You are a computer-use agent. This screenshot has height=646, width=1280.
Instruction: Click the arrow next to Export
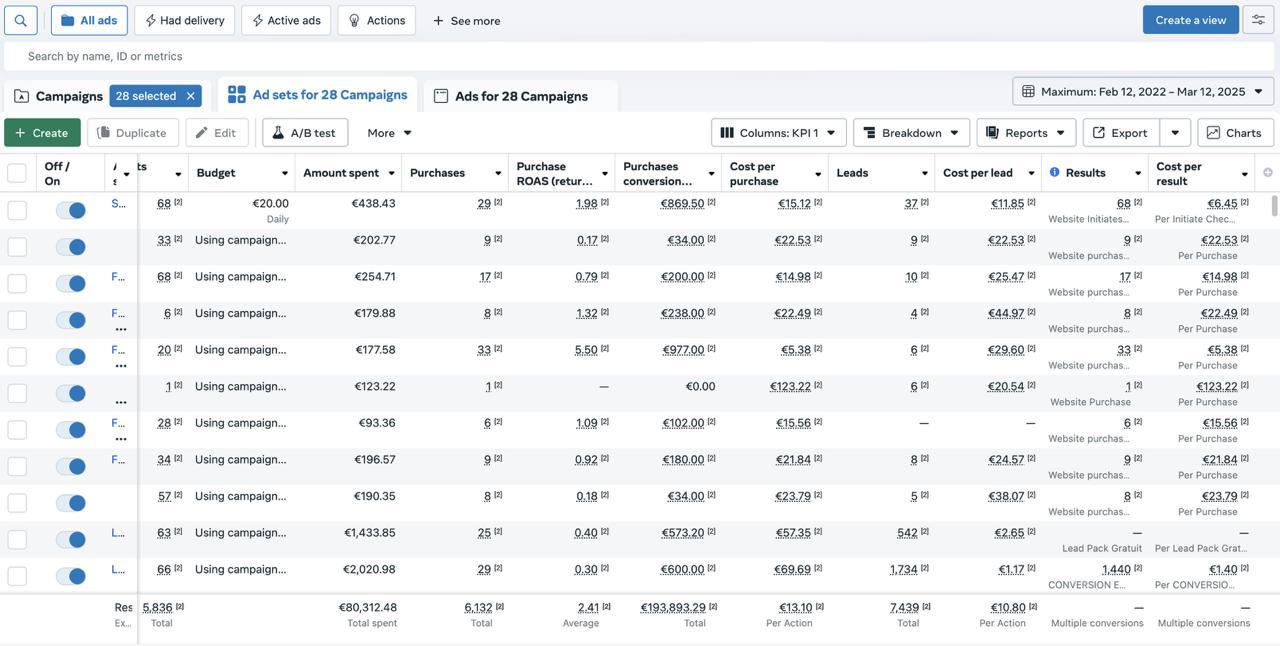coord(1175,133)
